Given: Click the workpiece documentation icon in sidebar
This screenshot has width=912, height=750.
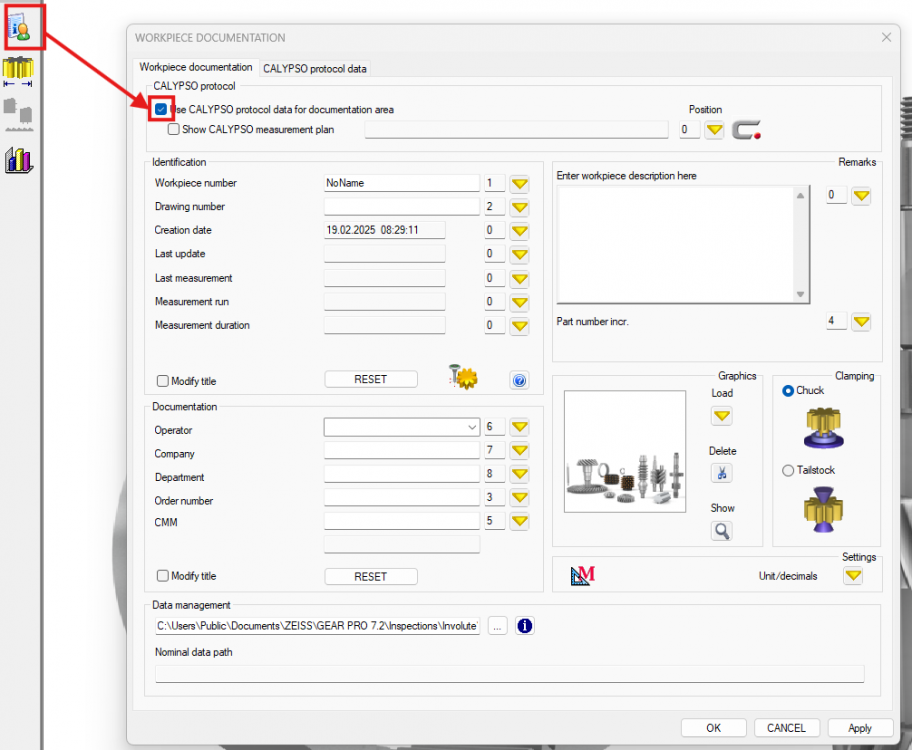Looking at the screenshot, I should coord(19,21).
